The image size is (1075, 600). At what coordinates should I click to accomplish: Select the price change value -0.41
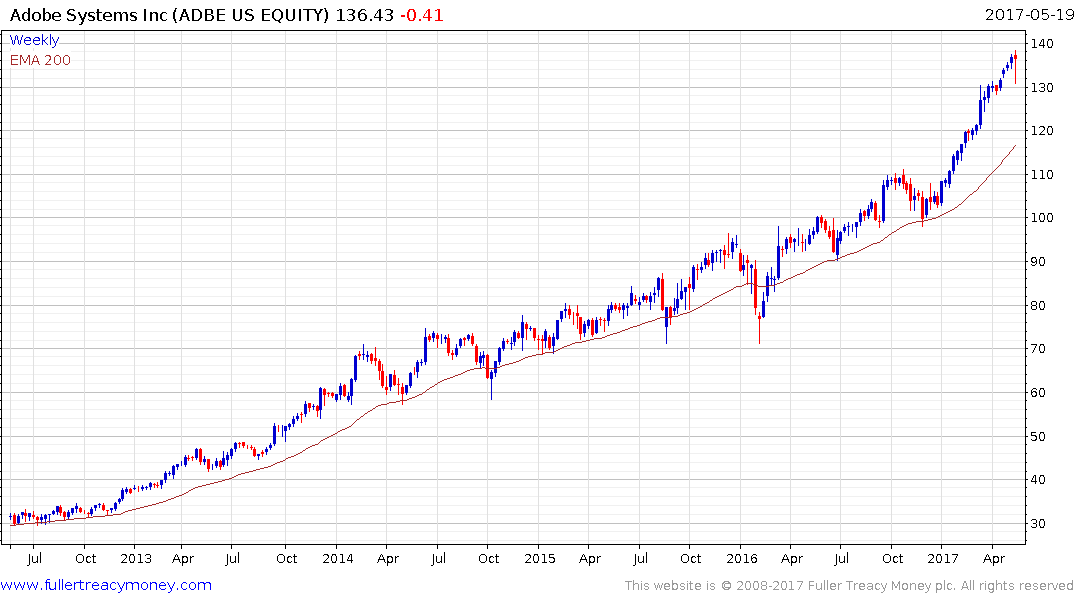pos(422,14)
